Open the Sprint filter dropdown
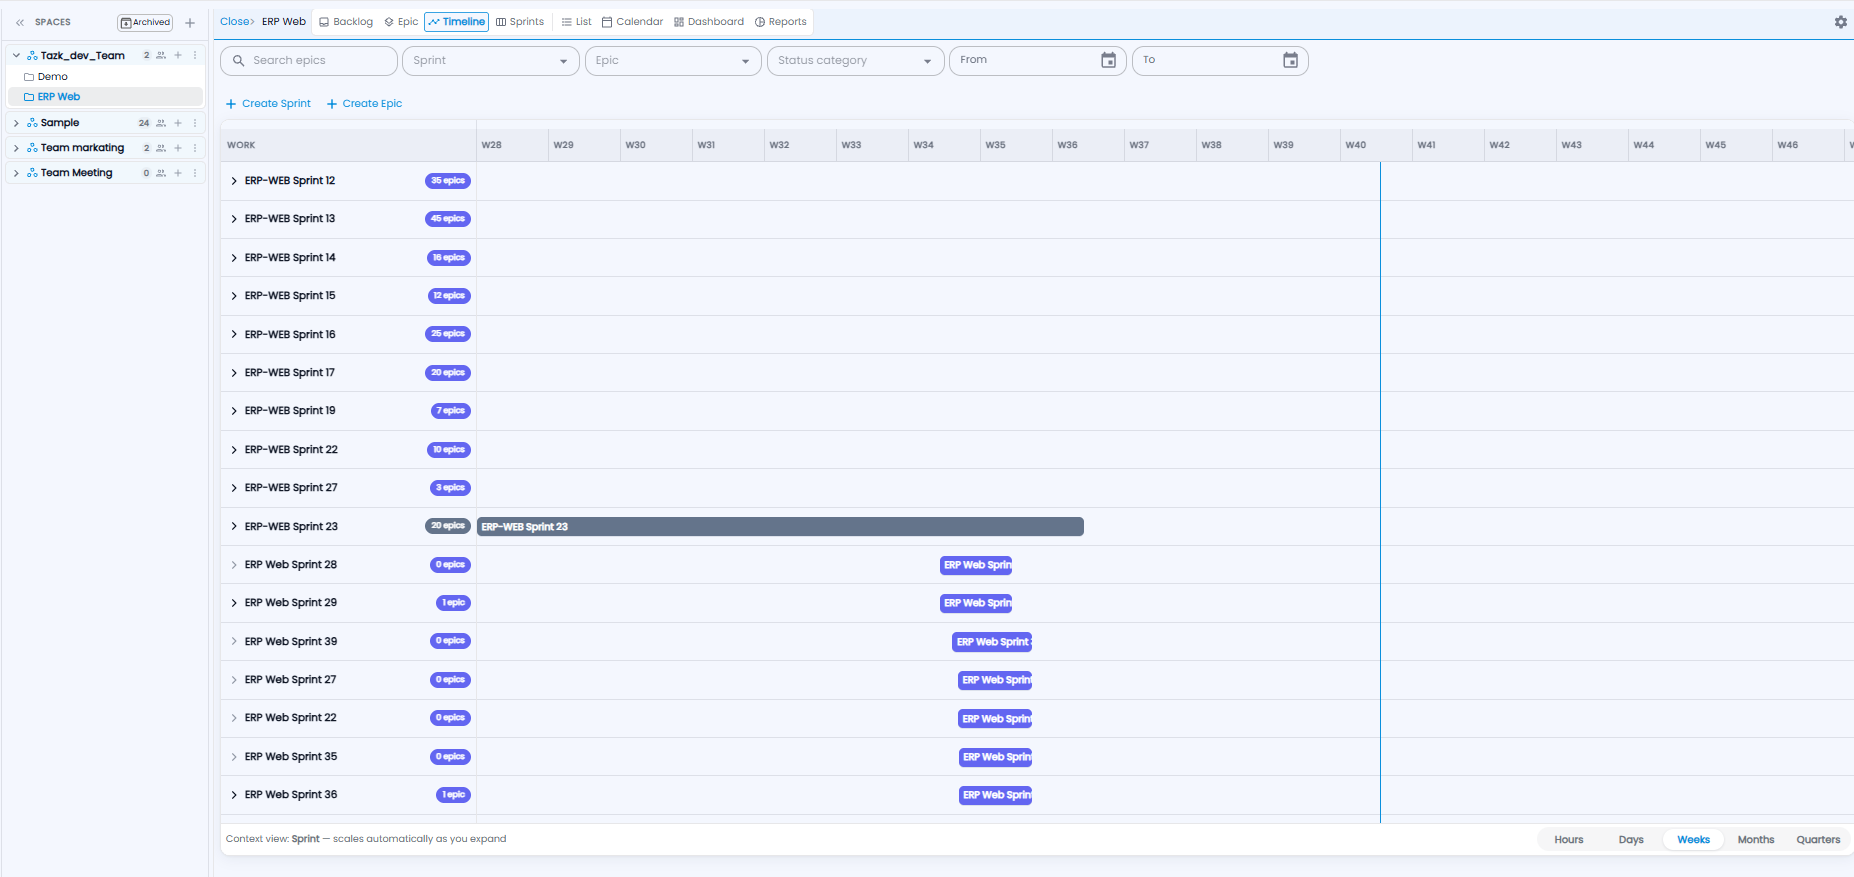Viewport: 1854px width, 877px height. point(490,60)
